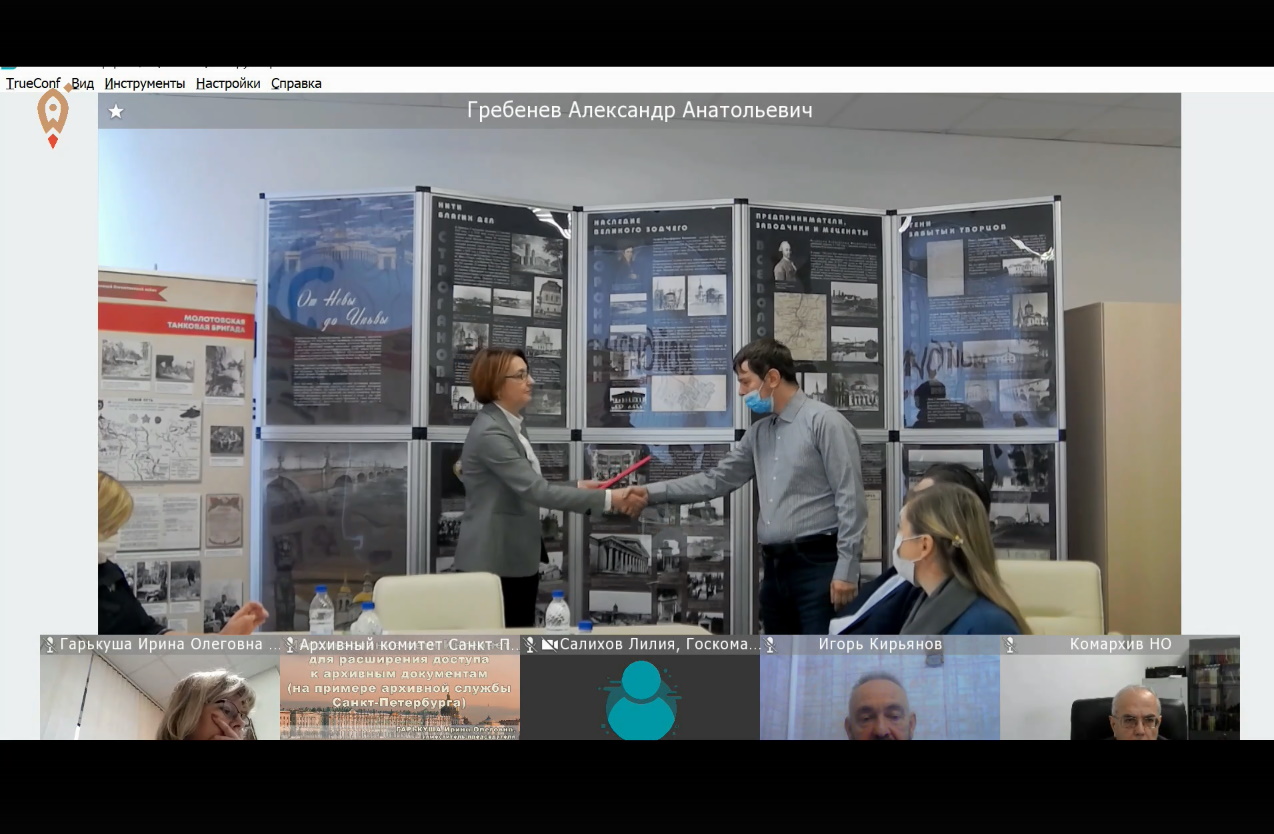Click the star icon on main video
Image resolution: width=1274 pixels, height=834 pixels.
(x=116, y=111)
